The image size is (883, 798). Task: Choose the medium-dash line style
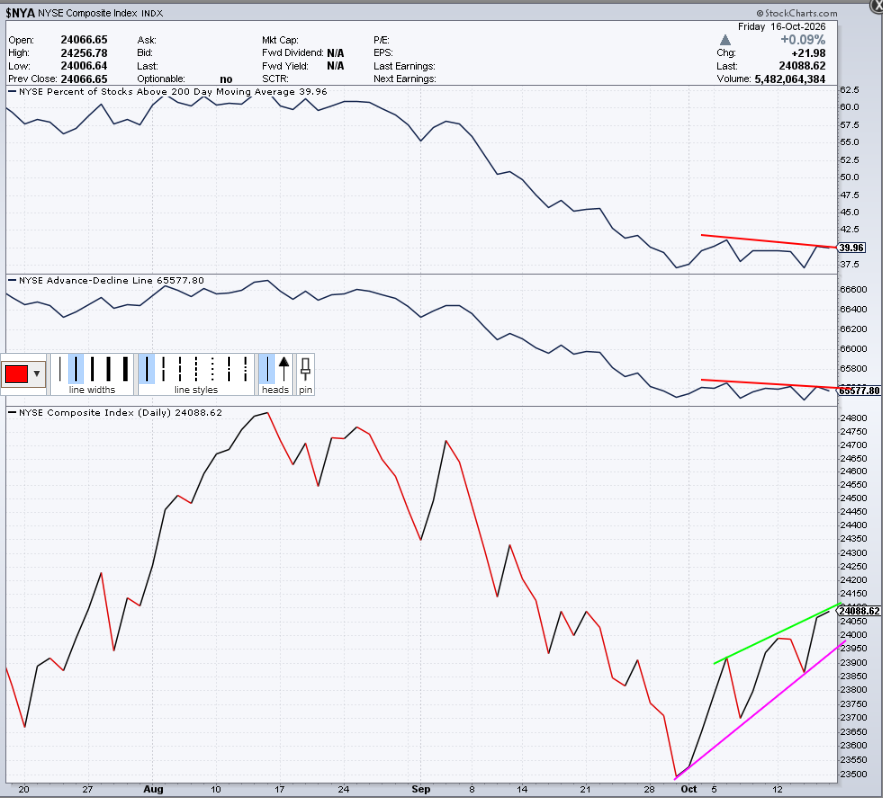pyautogui.click(x=180, y=369)
